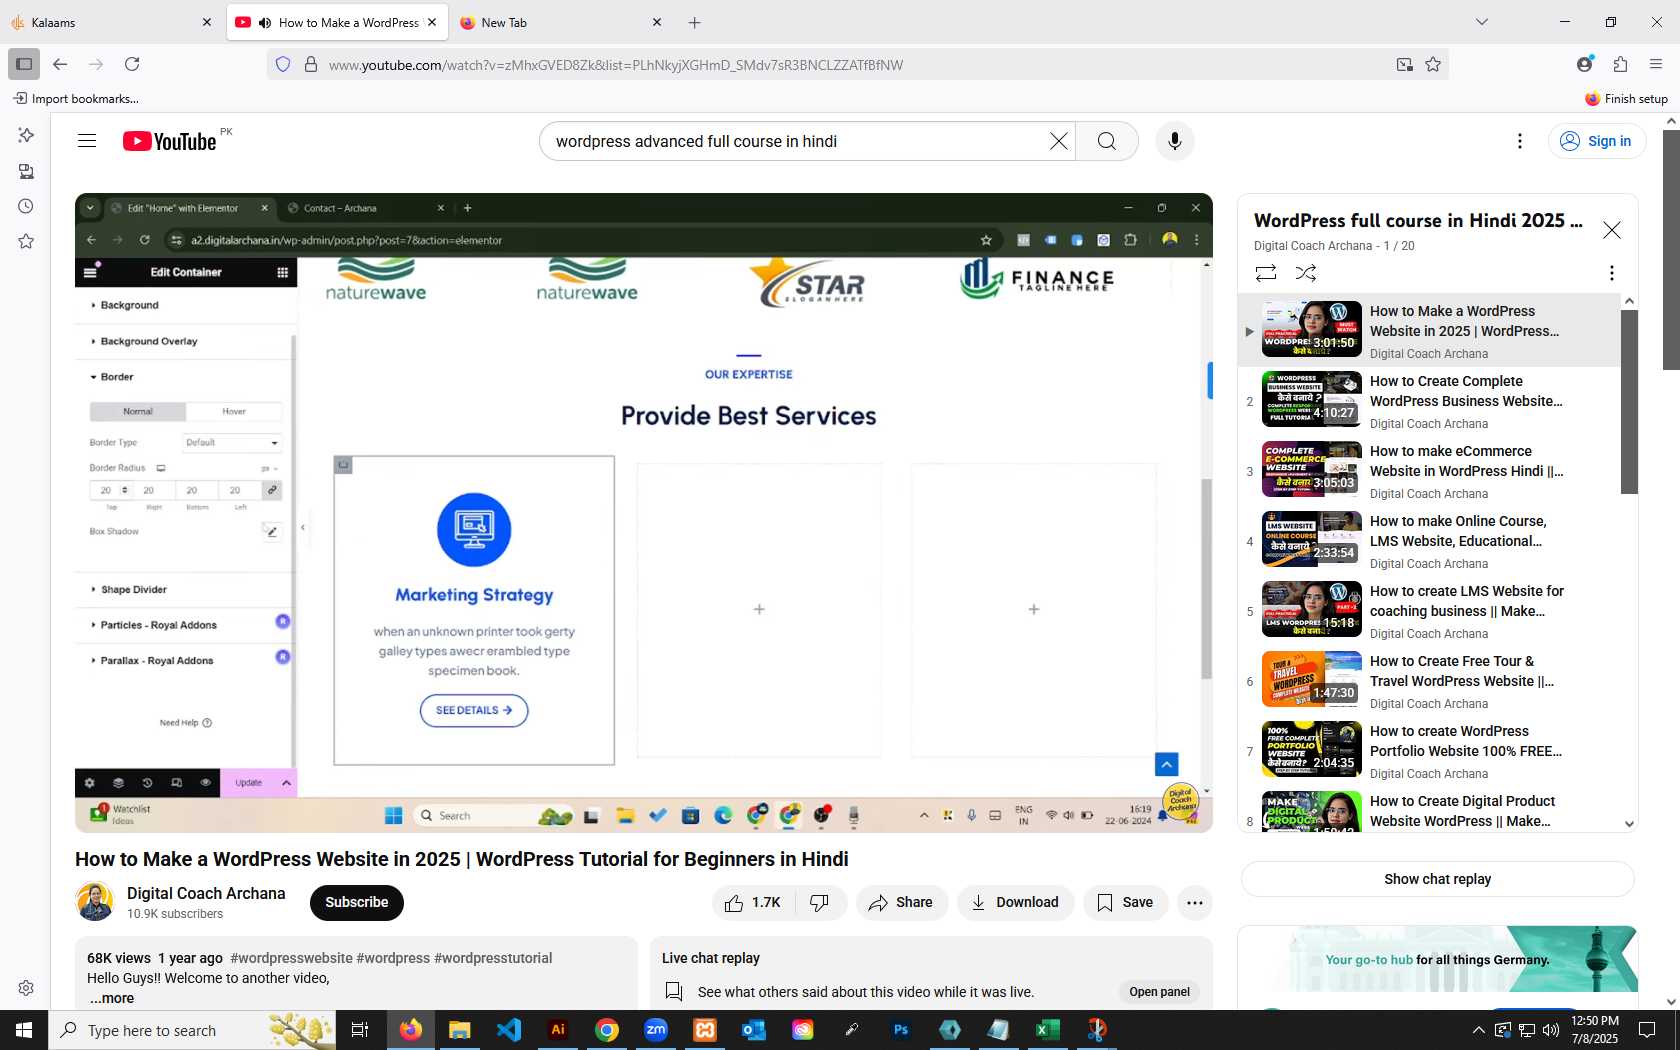Open YouTube settings three-dot menu
The height and width of the screenshot is (1050, 1680).
tap(1520, 141)
